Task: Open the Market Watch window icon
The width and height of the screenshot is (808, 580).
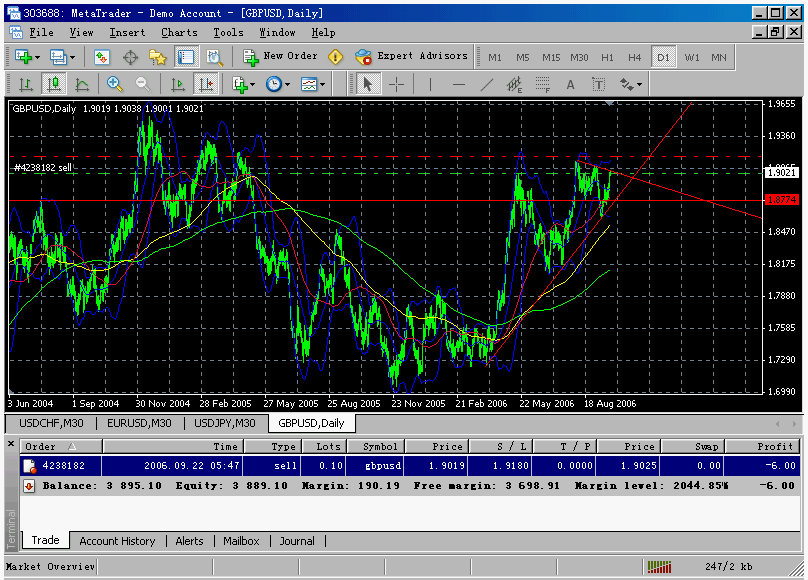Action: pos(101,57)
